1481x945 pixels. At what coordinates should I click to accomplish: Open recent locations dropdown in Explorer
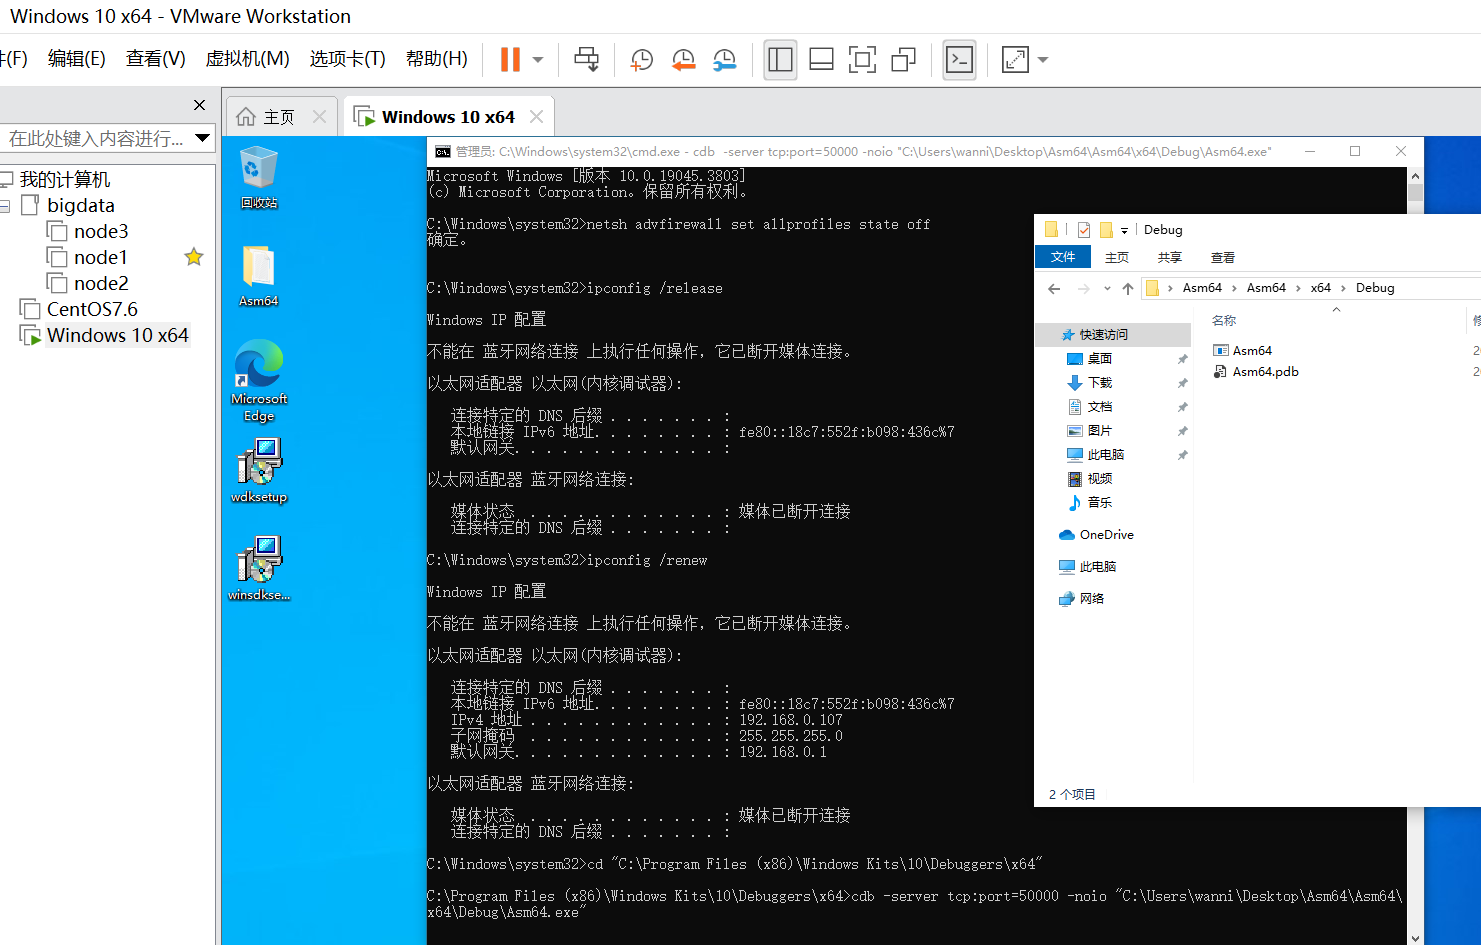point(1107,288)
